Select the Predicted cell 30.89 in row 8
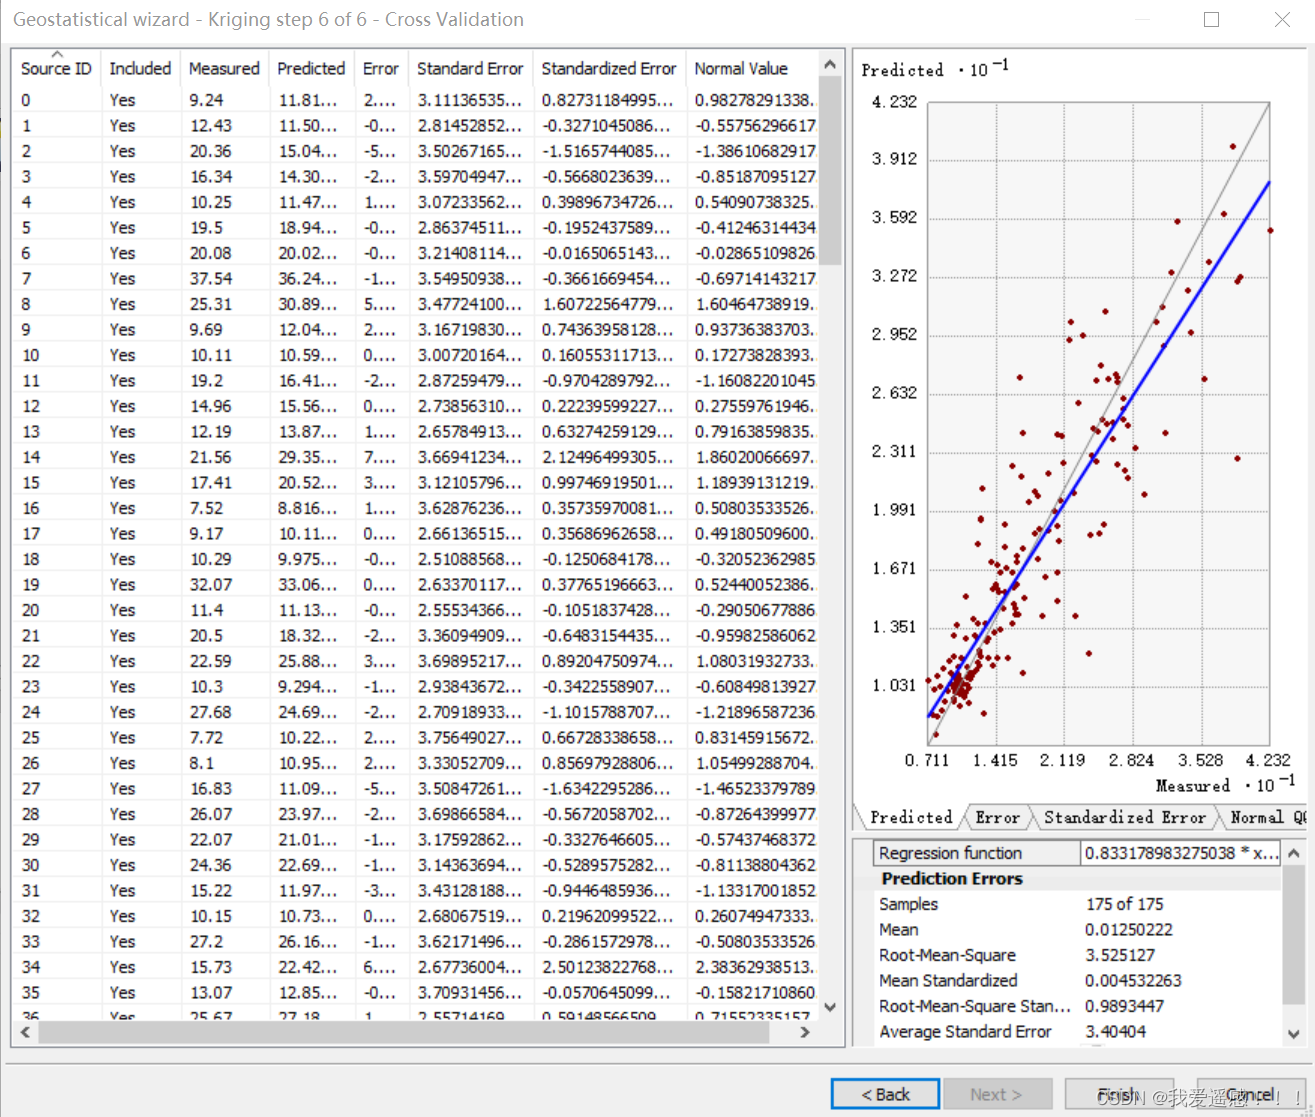1315x1117 pixels. point(307,304)
